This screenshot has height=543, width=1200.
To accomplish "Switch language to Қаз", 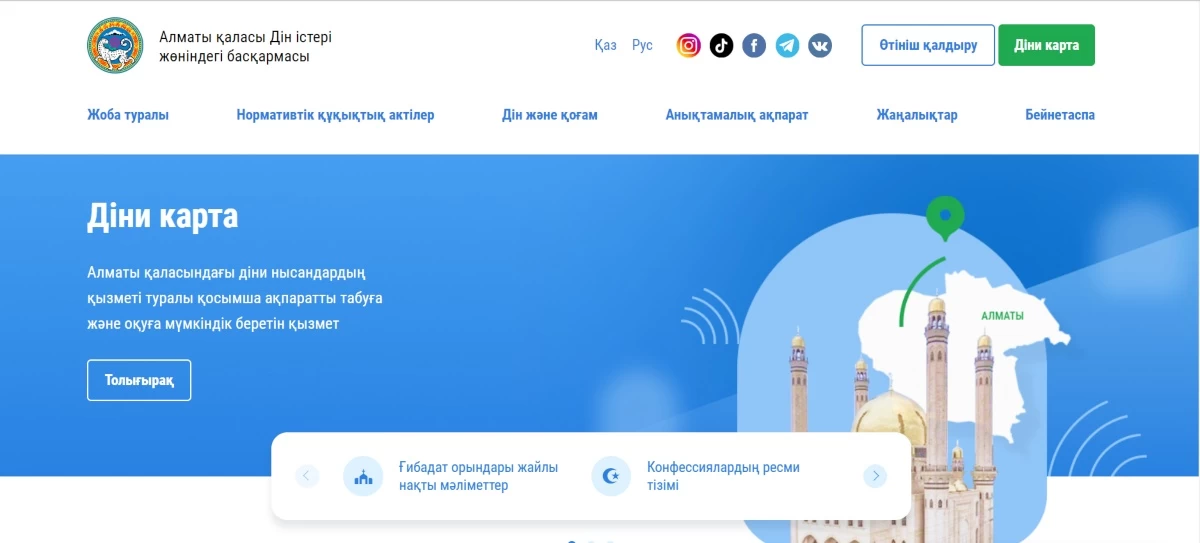I will [605, 45].
